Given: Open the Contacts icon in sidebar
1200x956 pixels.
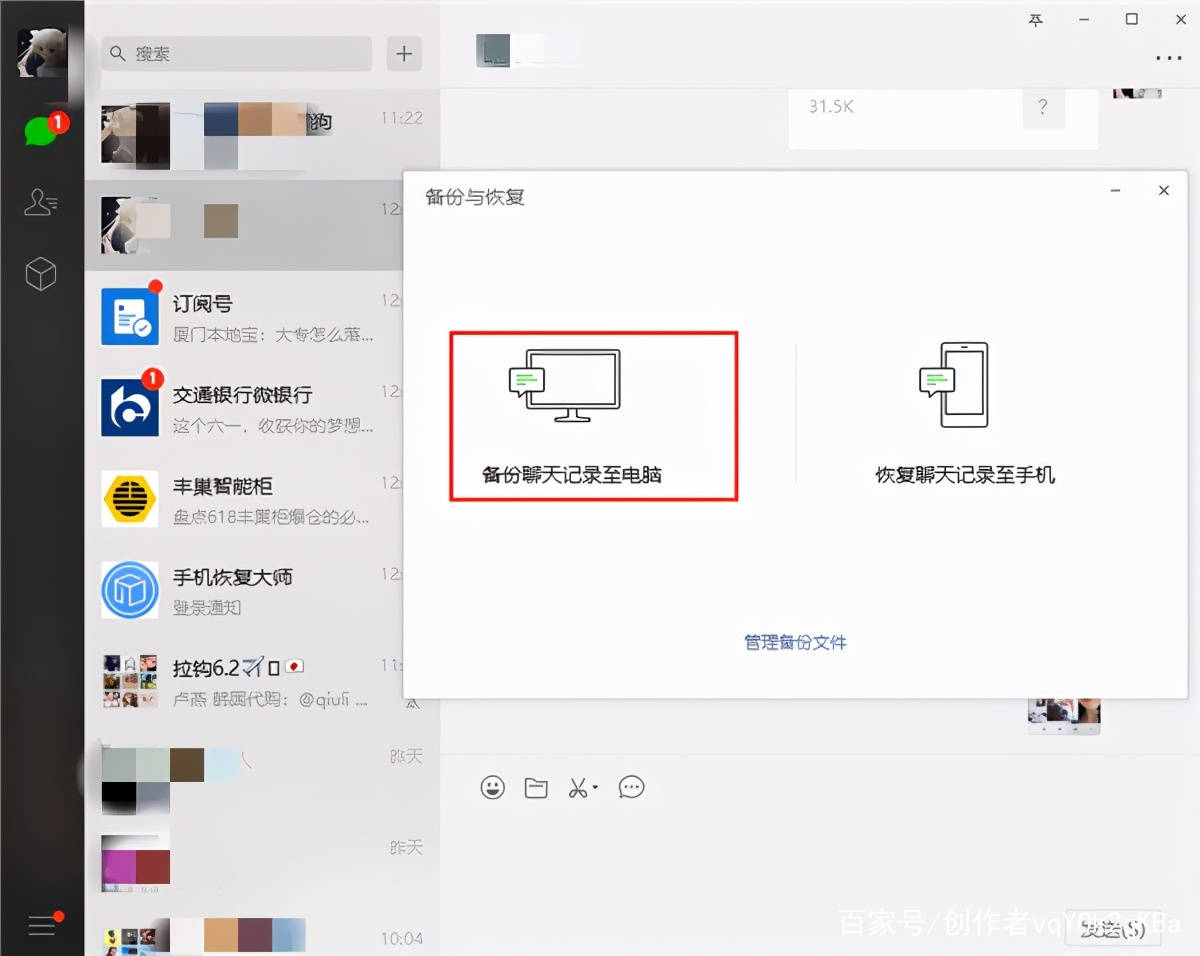Looking at the screenshot, I should click(40, 203).
